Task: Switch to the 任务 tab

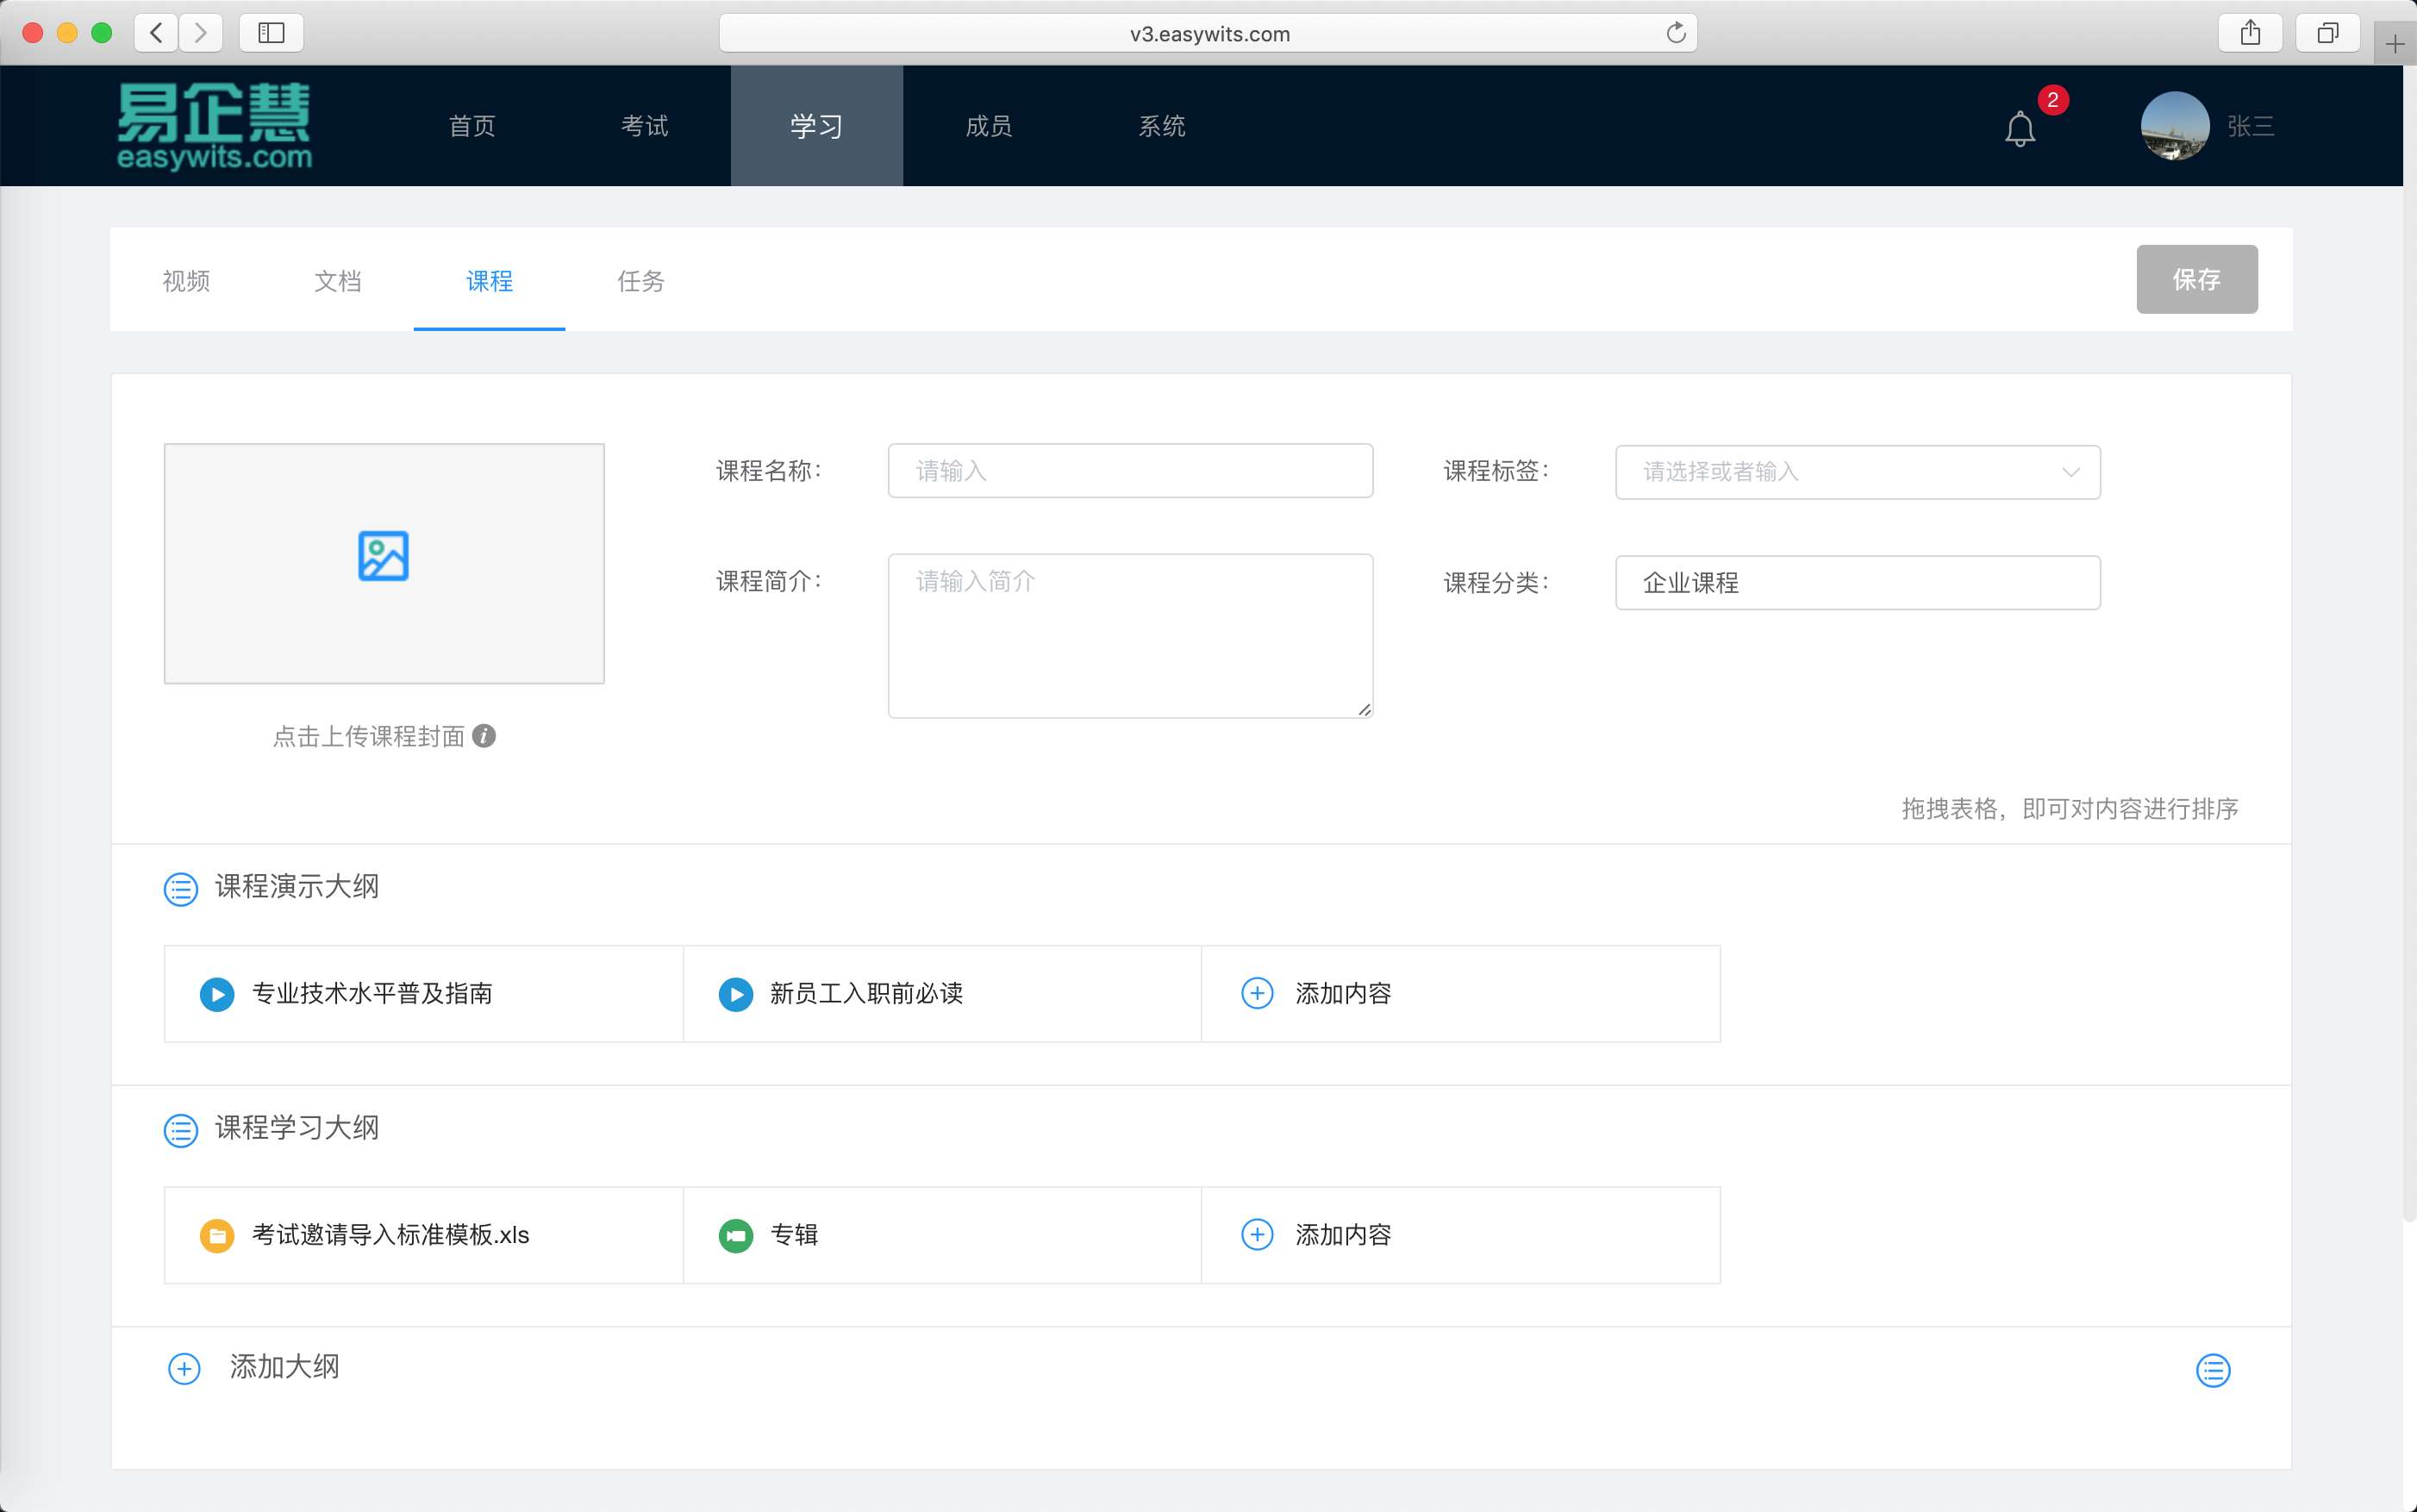Action: 641,281
